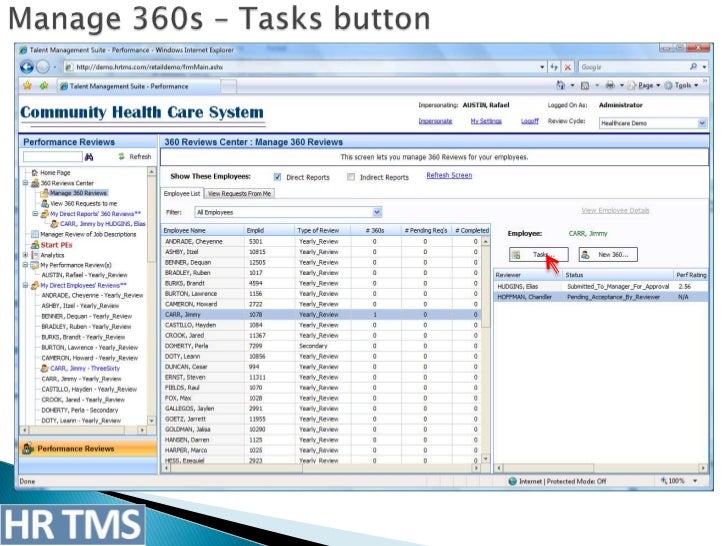Viewport: 728px width, 546px height.
Task: Click the Tasks button
Action: tap(539, 254)
